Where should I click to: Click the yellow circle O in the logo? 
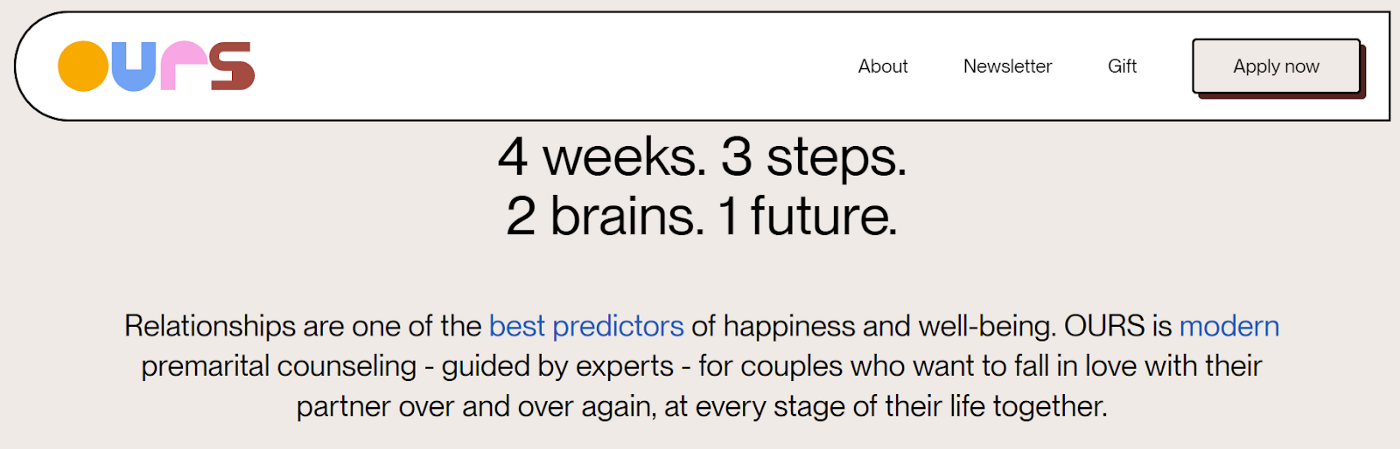(83, 67)
